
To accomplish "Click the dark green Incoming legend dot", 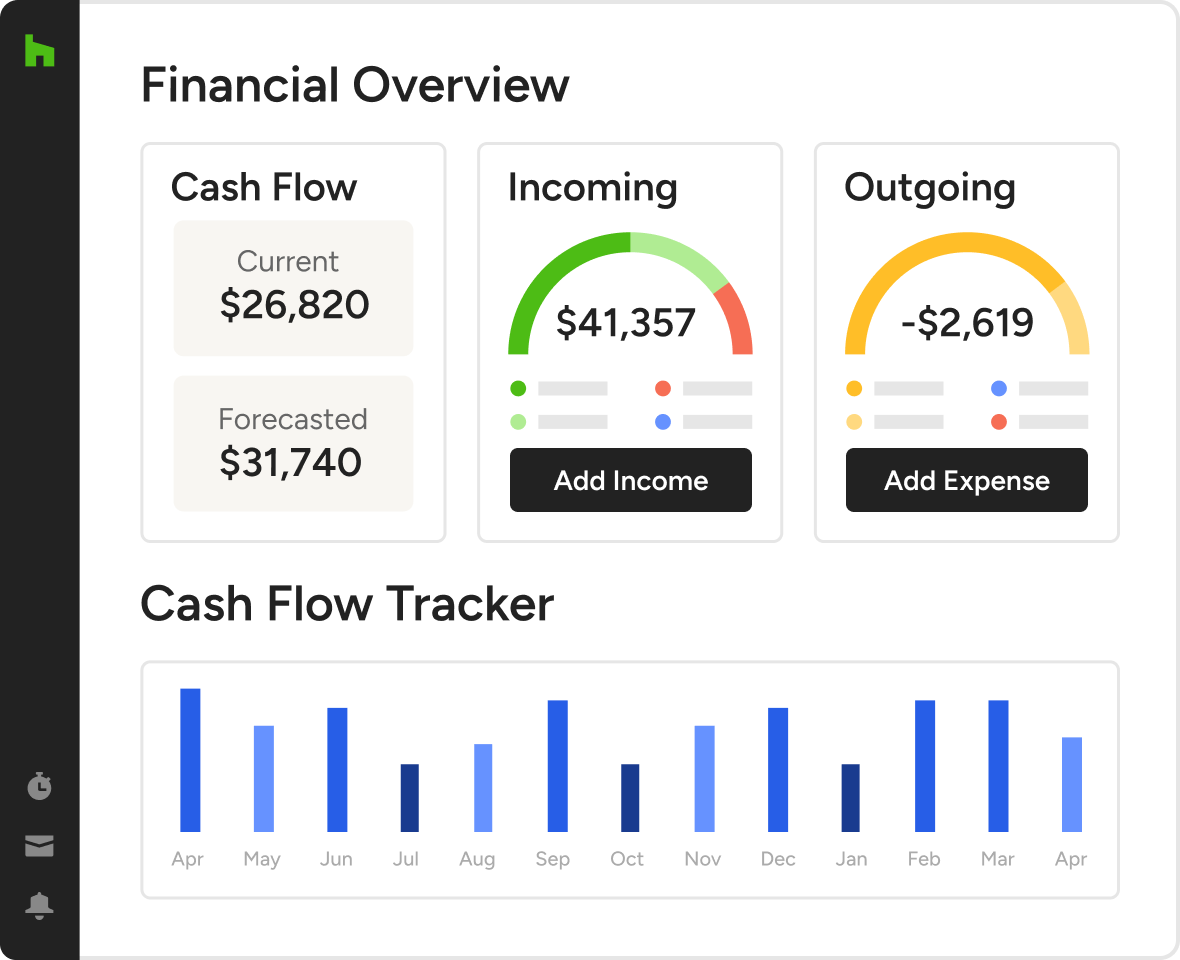I will 518,388.
